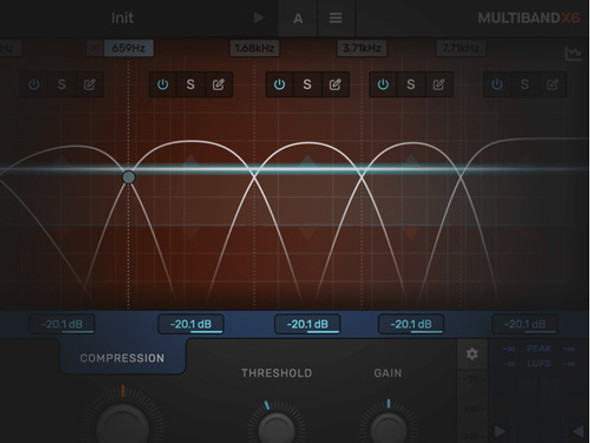Screen dimensions: 590x443
Task: Click -20.1 dB value of band below 659Hz
Action: point(62,324)
